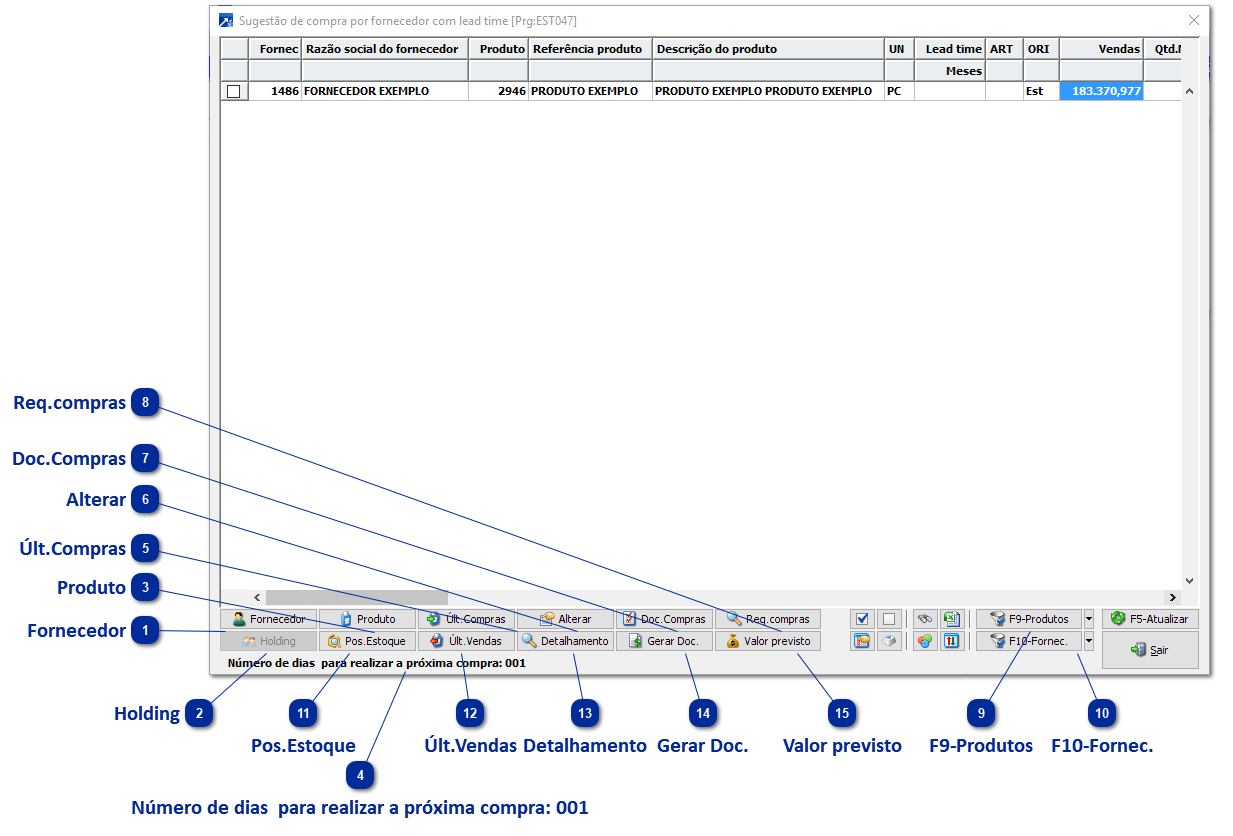This screenshot has width=1233, height=836.
Task: Click vertical scrollbar up arrow
Action: (x=1189, y=91)
